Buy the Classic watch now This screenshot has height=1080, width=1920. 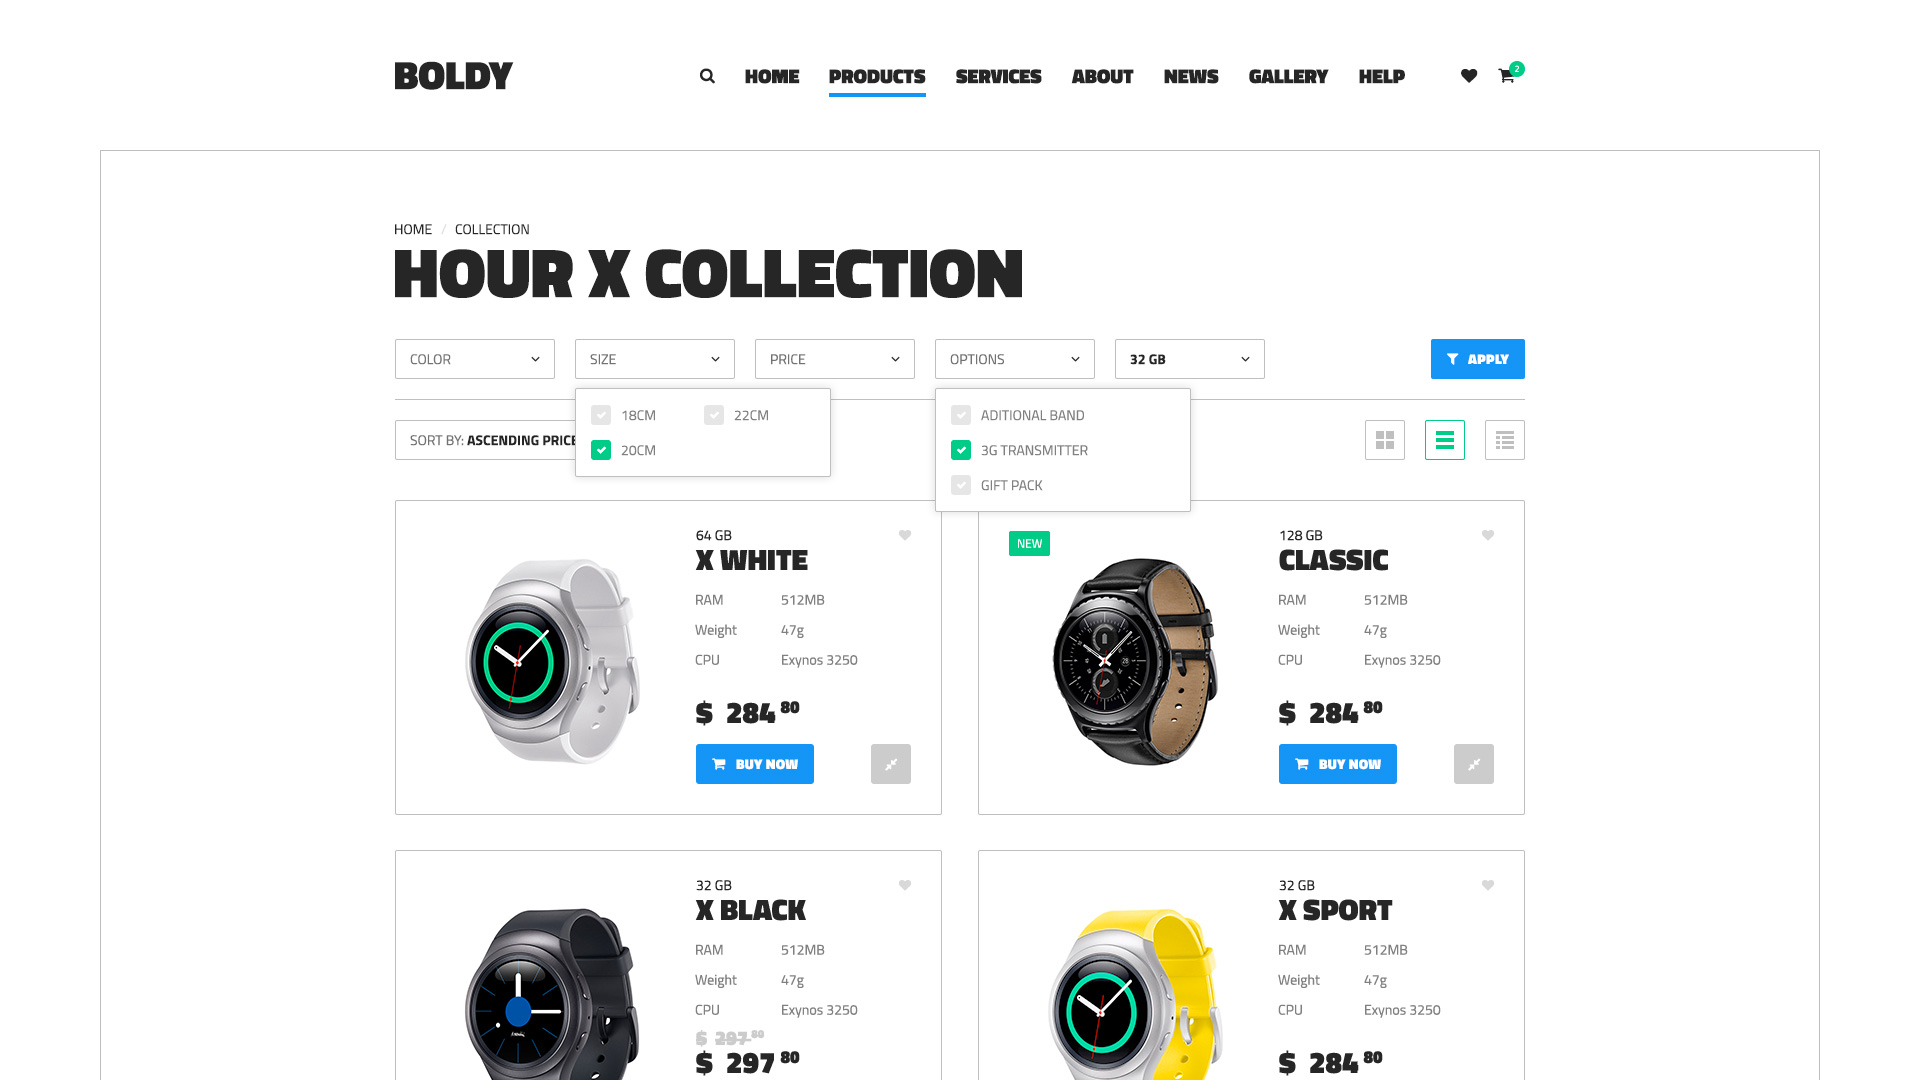[1338, 764]
